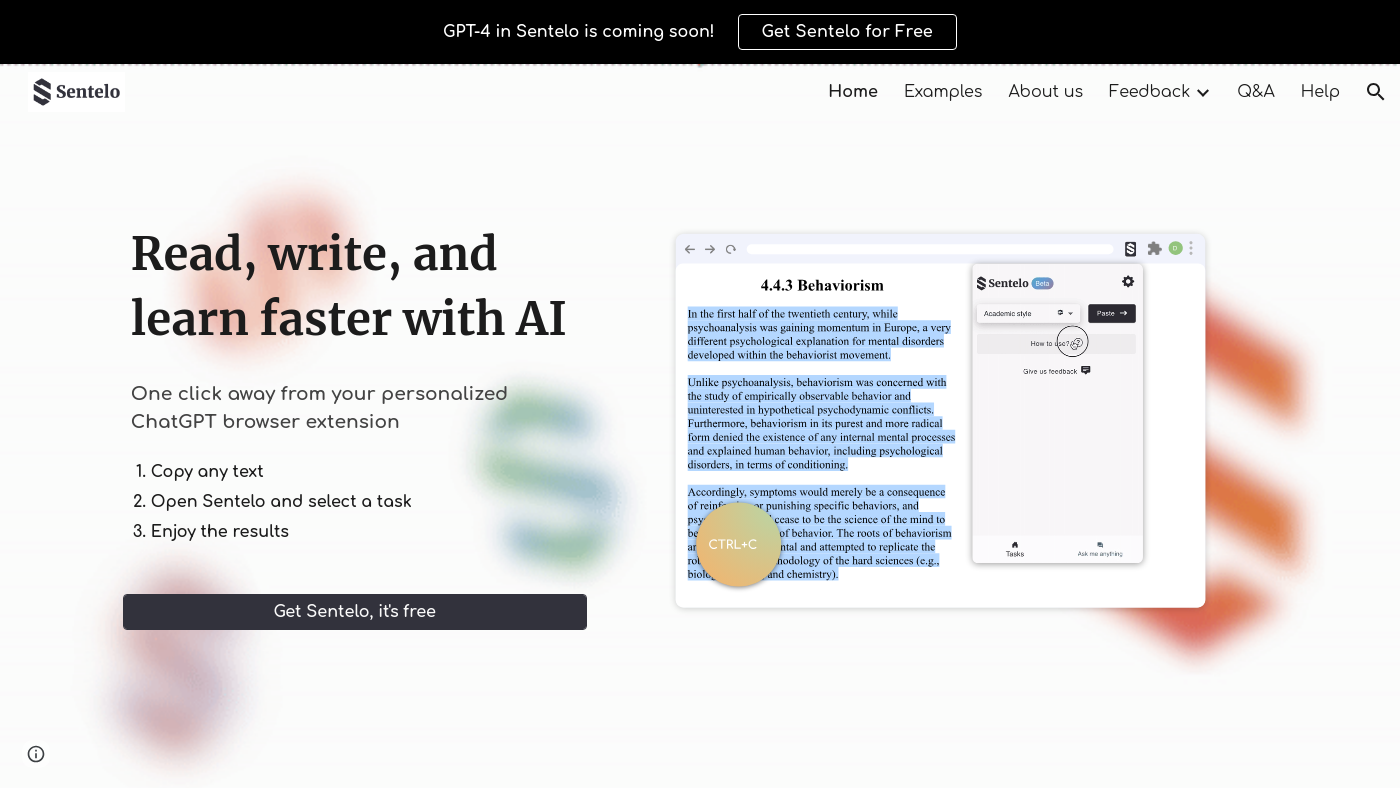Click the puzzle-piece extensions icon in demo browser
Viewport: 1400px width, 788px height.
point(1154,248)
